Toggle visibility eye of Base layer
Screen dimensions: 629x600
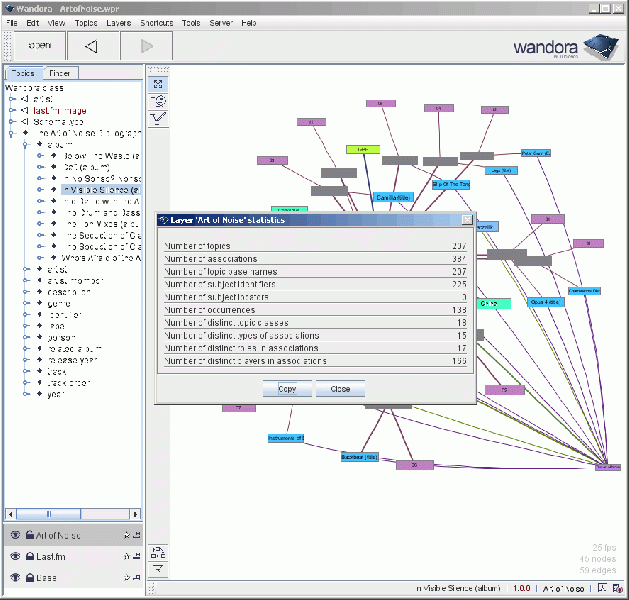15,578
